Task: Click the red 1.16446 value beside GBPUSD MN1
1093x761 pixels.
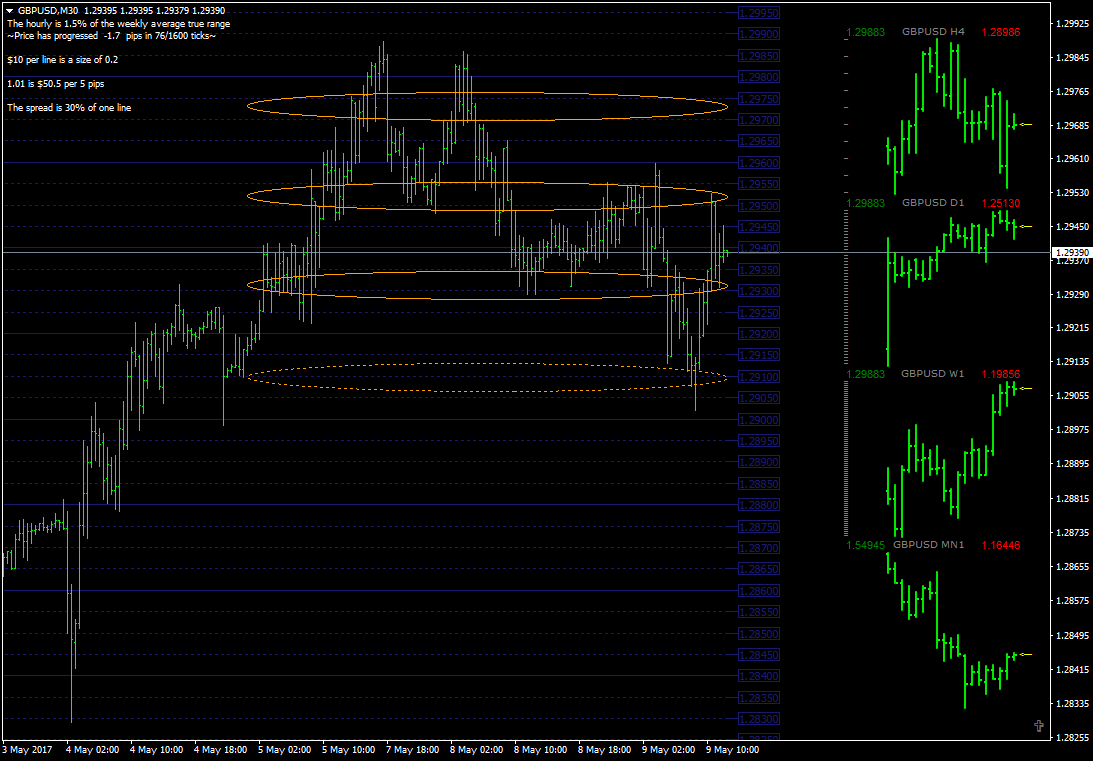Action: tap(1001, 544)
